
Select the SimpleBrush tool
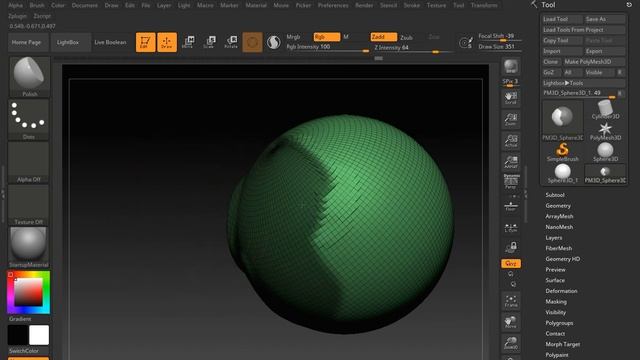tap(562, 152)
